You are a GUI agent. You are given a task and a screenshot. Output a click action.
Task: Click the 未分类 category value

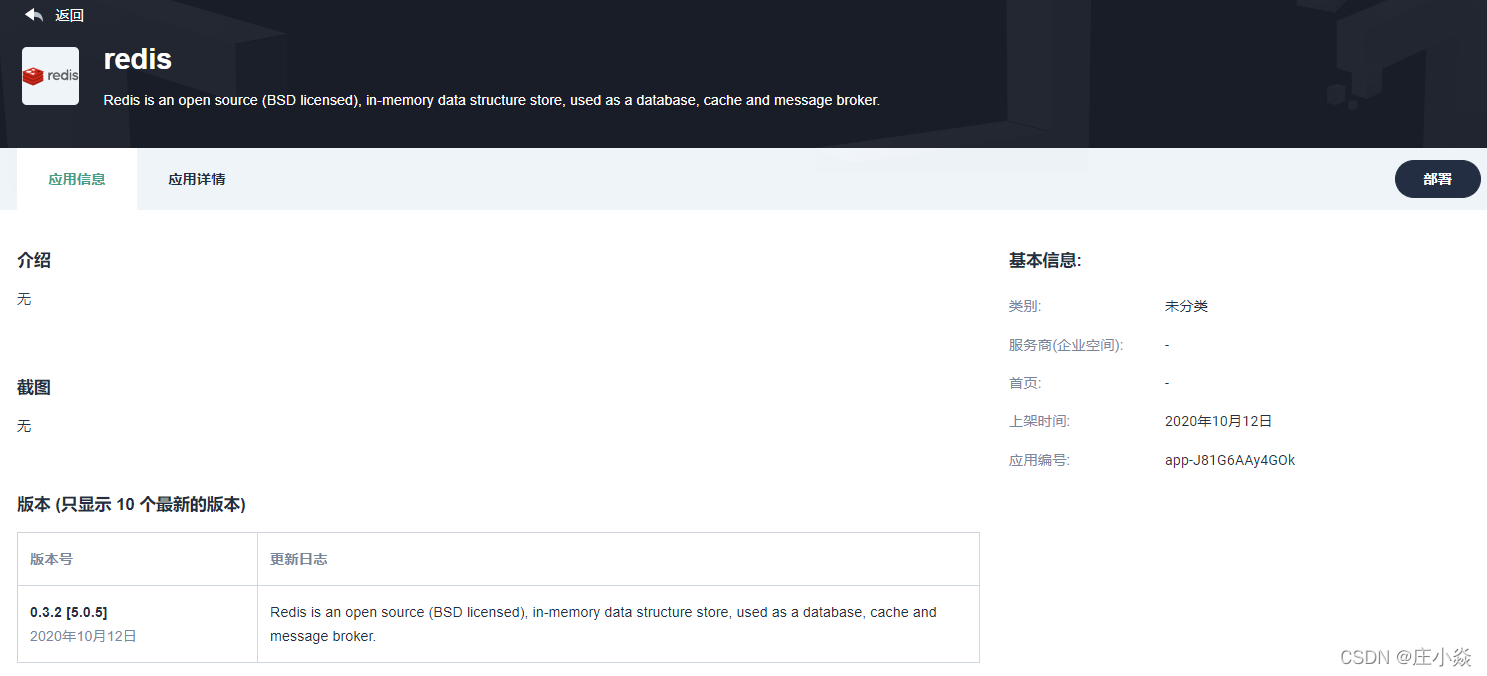(1186, 306)
